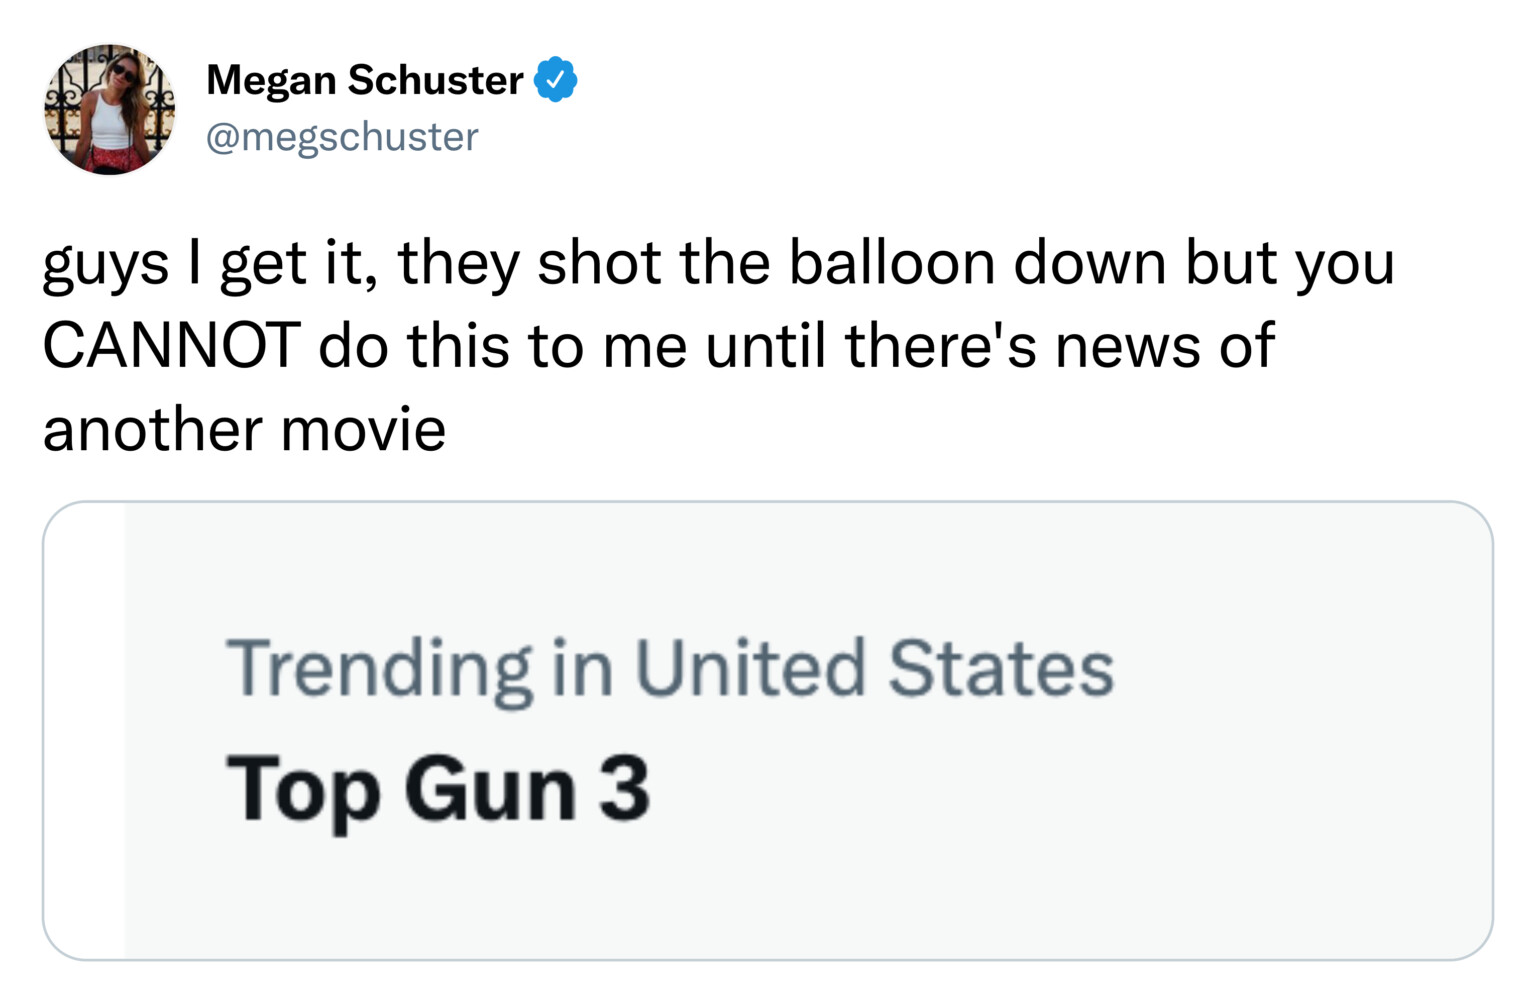Screen dimensions: 1536x1003
Task: Click the word "until" in the tweet
Action: (x=765, y=346)
